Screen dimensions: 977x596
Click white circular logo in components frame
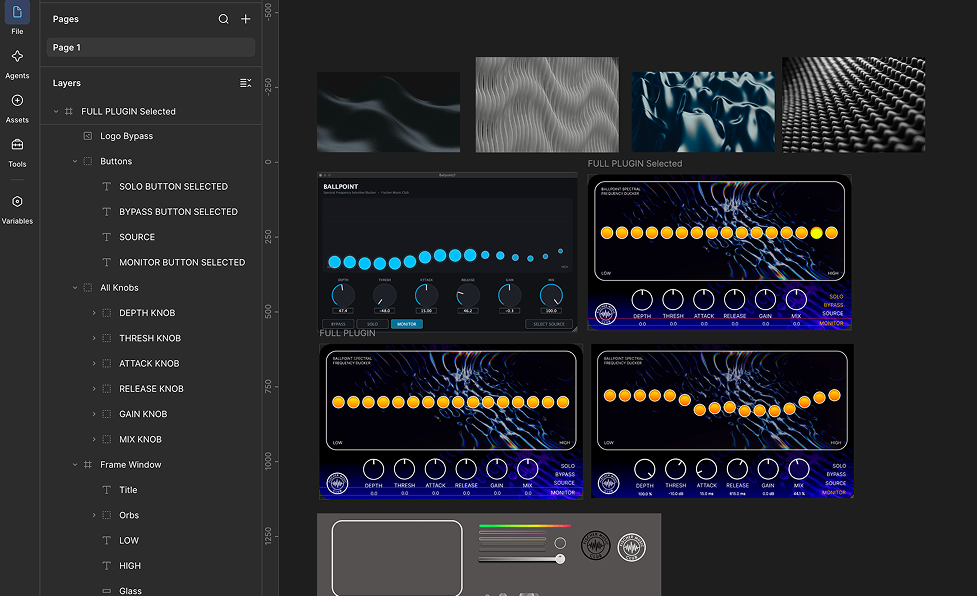(631, 548)
